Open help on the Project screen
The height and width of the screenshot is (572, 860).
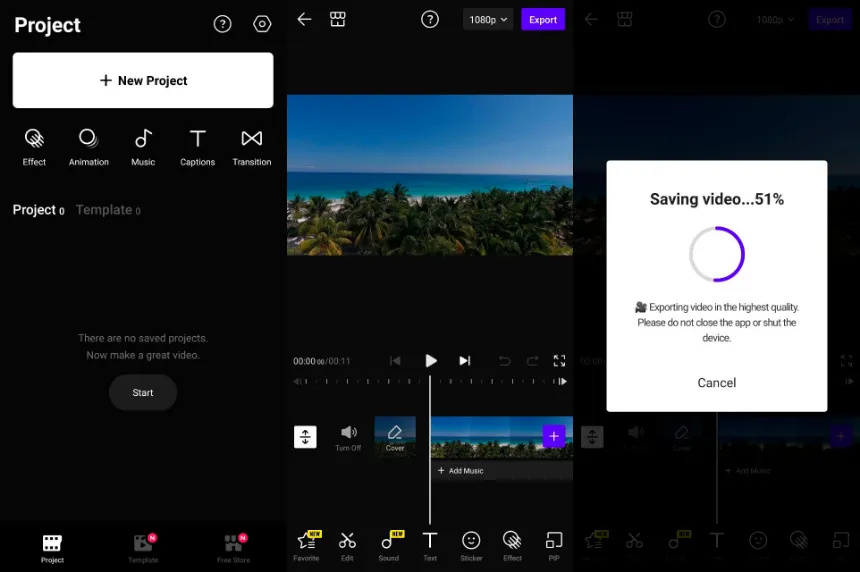pyautogui.click(x=222, y=24)
